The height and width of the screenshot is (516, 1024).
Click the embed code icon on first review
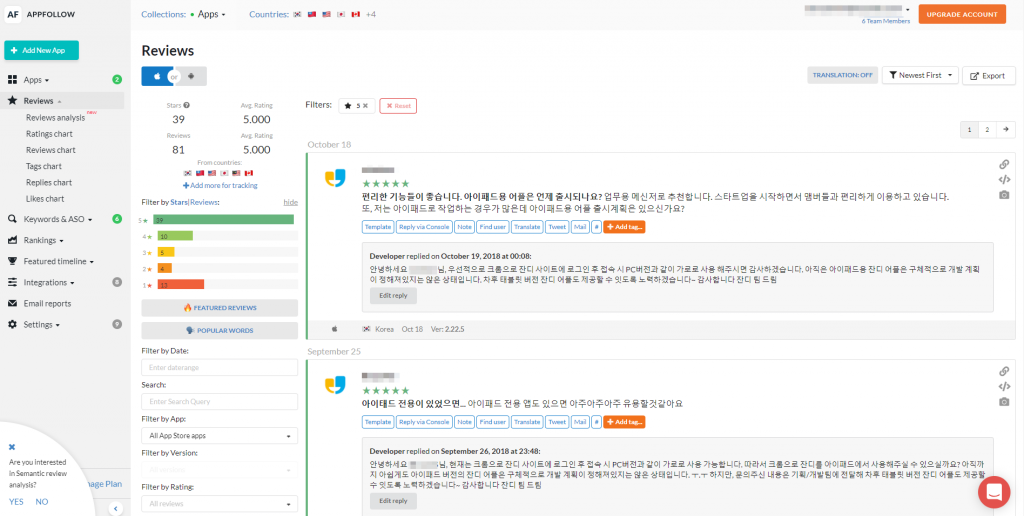[1004, 179]
